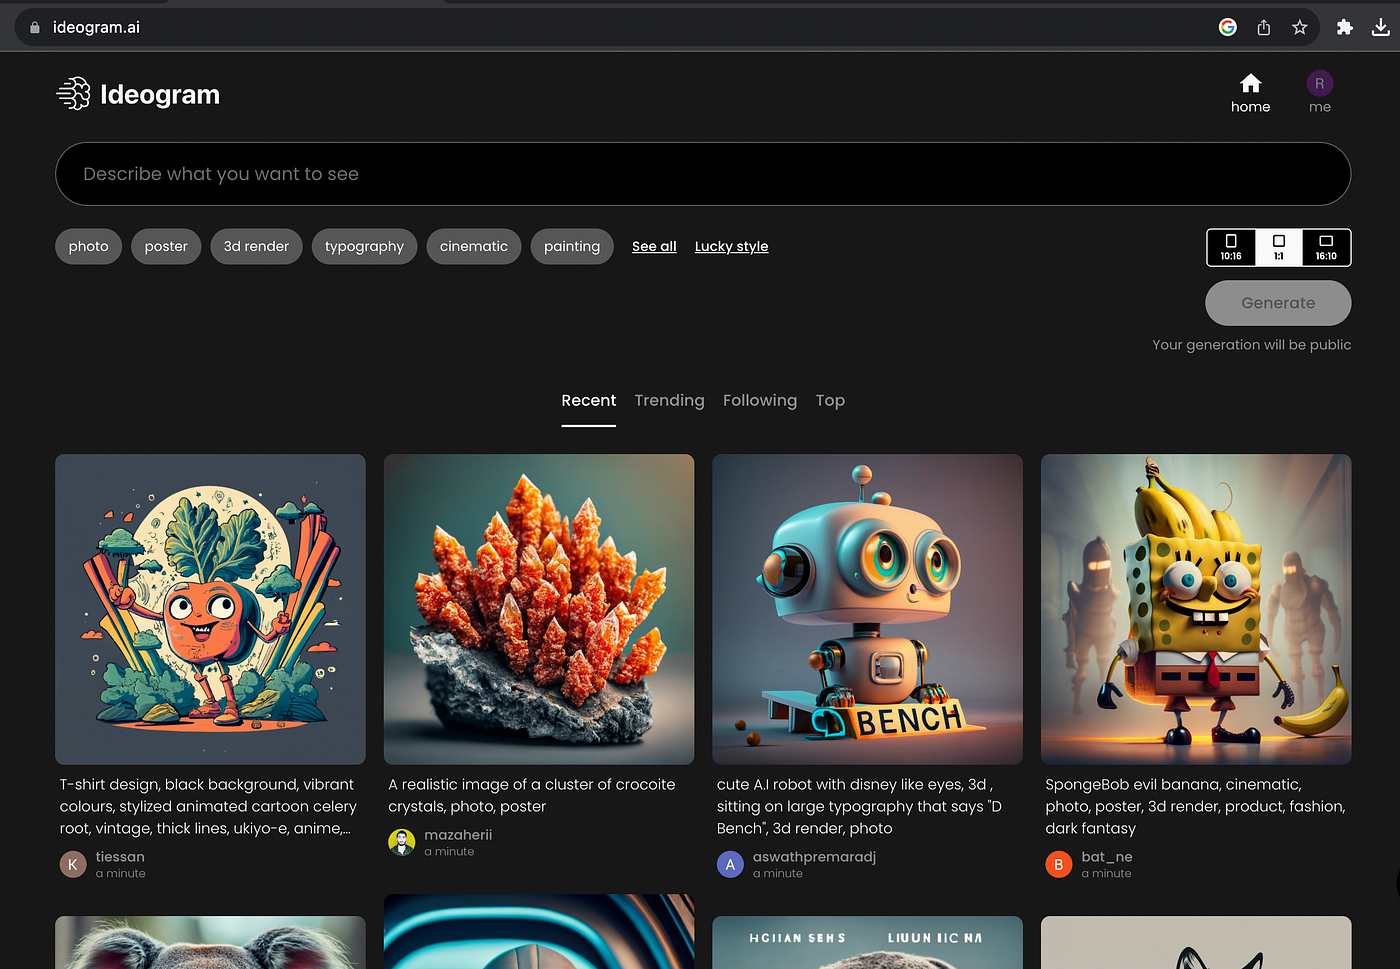Toggle the 'photo' style tag
Image resolution: width=1400 pixels, height=969 pixels.
[88, 246]
